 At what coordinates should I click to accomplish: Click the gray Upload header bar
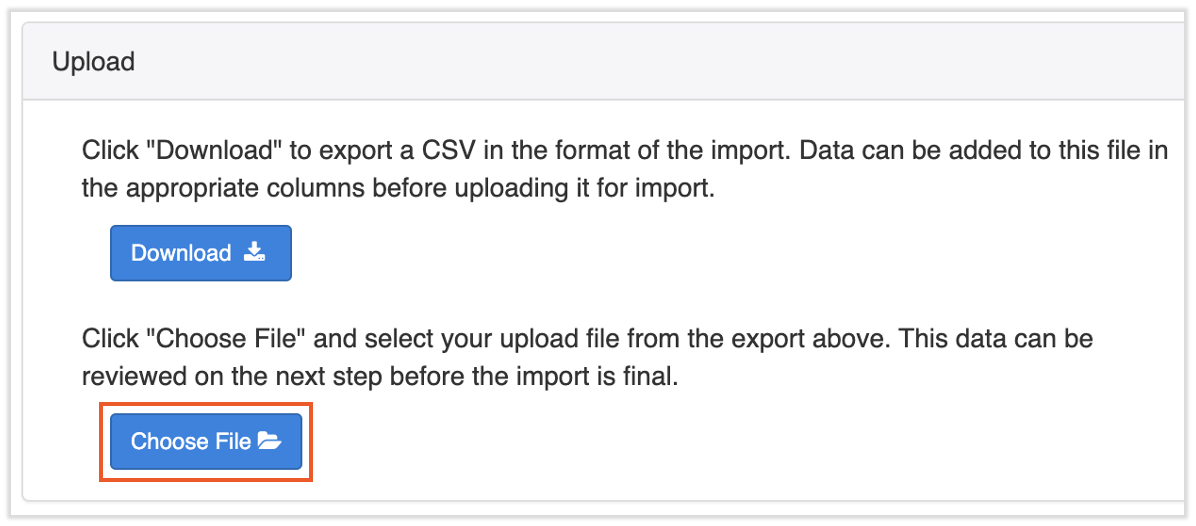click(x=600, y=62)
